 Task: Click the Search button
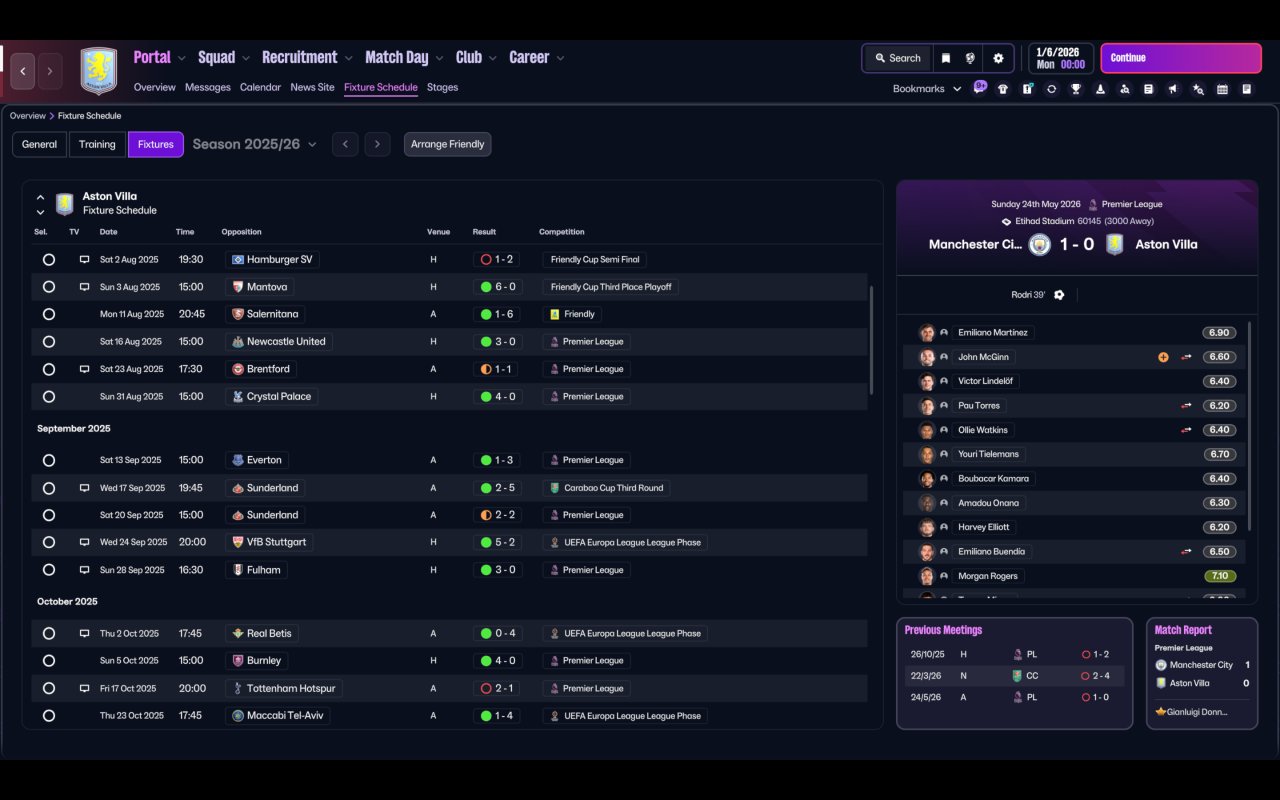(x=897, y=58)
